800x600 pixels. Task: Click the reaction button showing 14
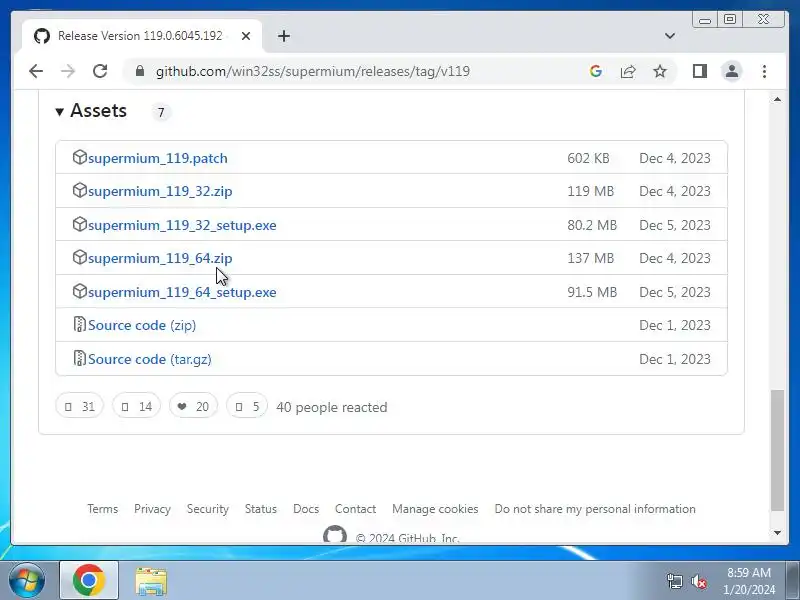[x=137, y=406]
